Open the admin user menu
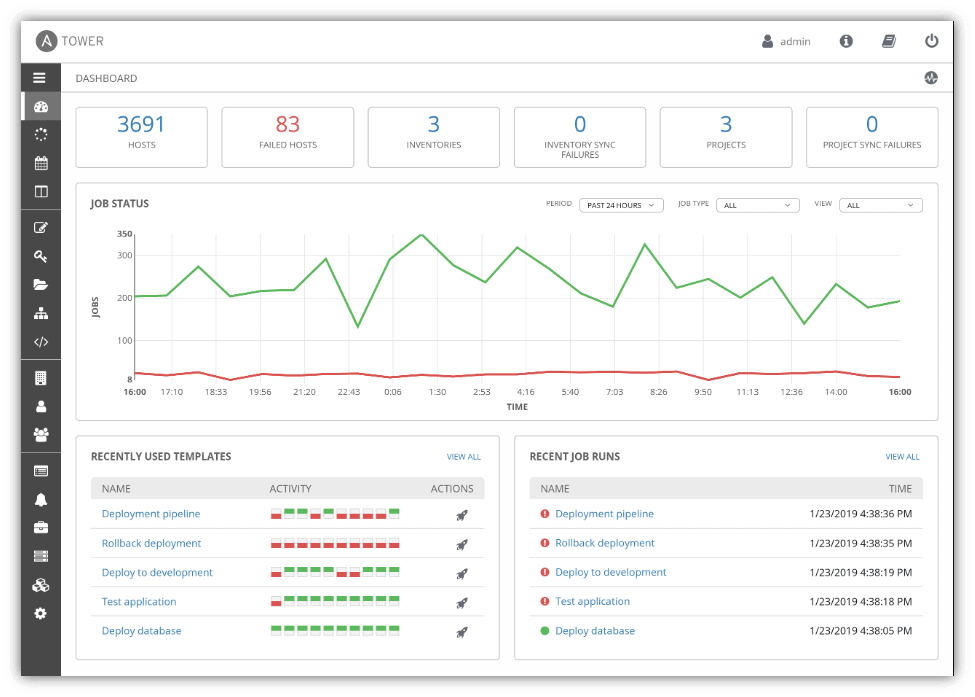The width and height of the screenshot is (975, 697). click(x=788, y=41)
